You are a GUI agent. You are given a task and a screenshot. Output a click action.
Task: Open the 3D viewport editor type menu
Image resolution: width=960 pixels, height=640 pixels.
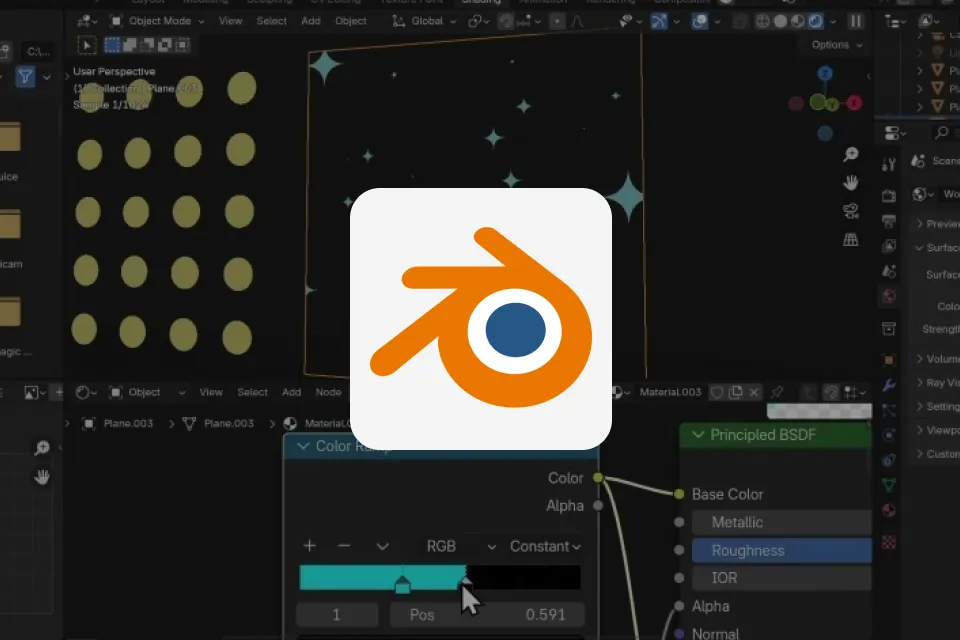87,21
